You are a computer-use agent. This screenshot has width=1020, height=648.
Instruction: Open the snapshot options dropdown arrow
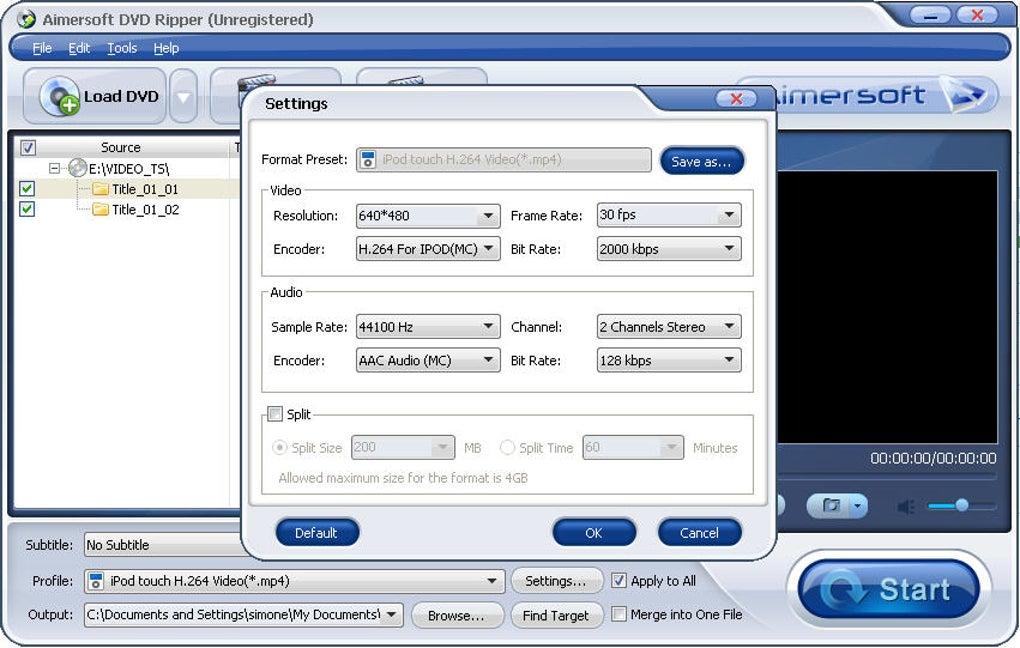point(859,506)
